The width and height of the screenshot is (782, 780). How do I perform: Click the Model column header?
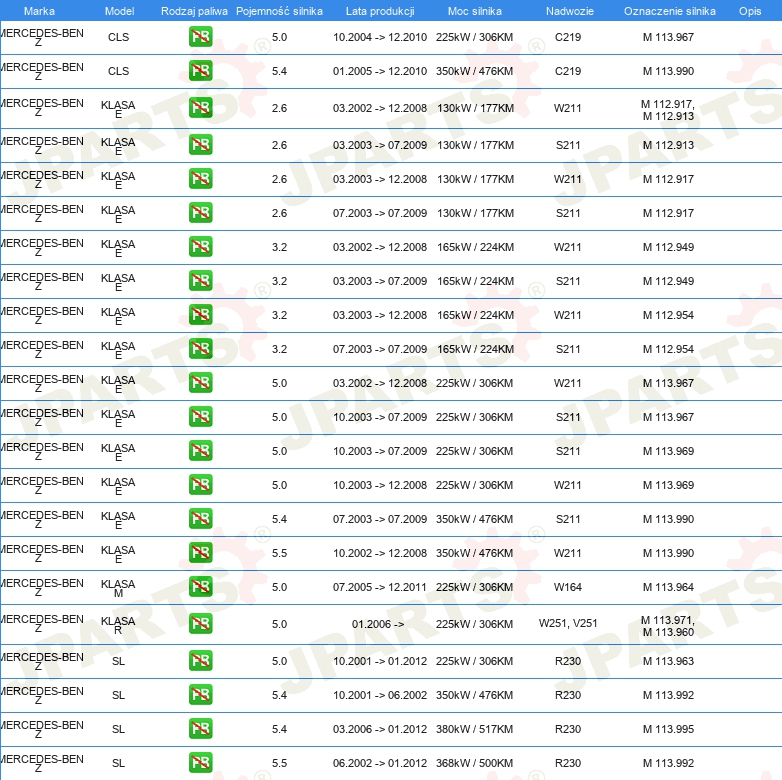tap(119, 11)
